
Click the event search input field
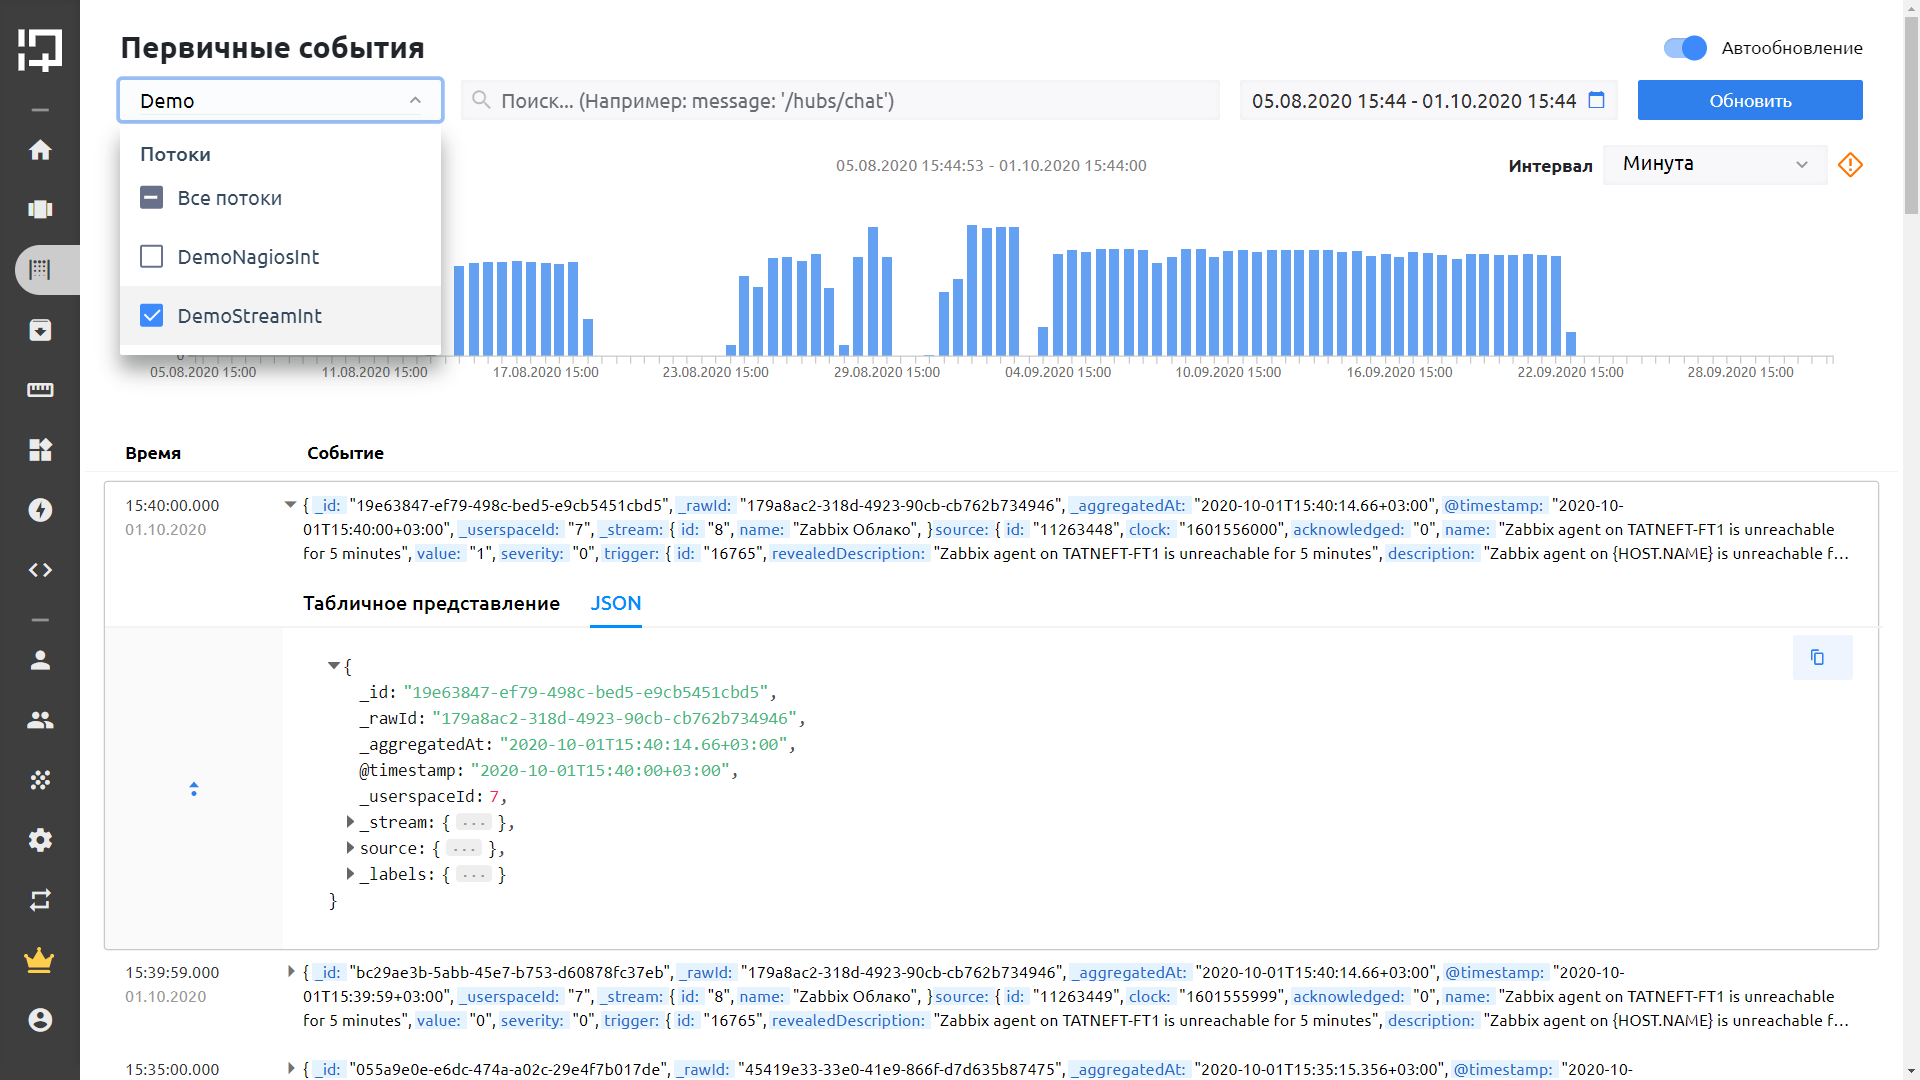(x=840, y=101)
